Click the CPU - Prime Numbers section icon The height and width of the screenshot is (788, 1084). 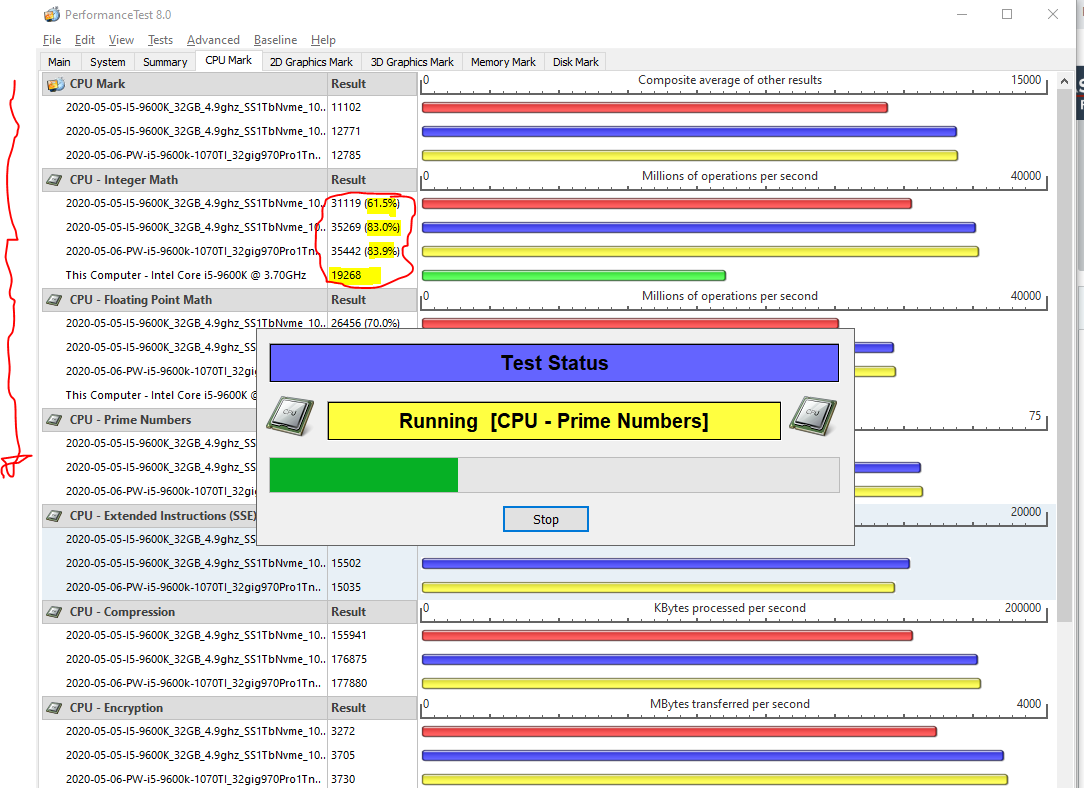pyautogui.click(x=54, y=420)
